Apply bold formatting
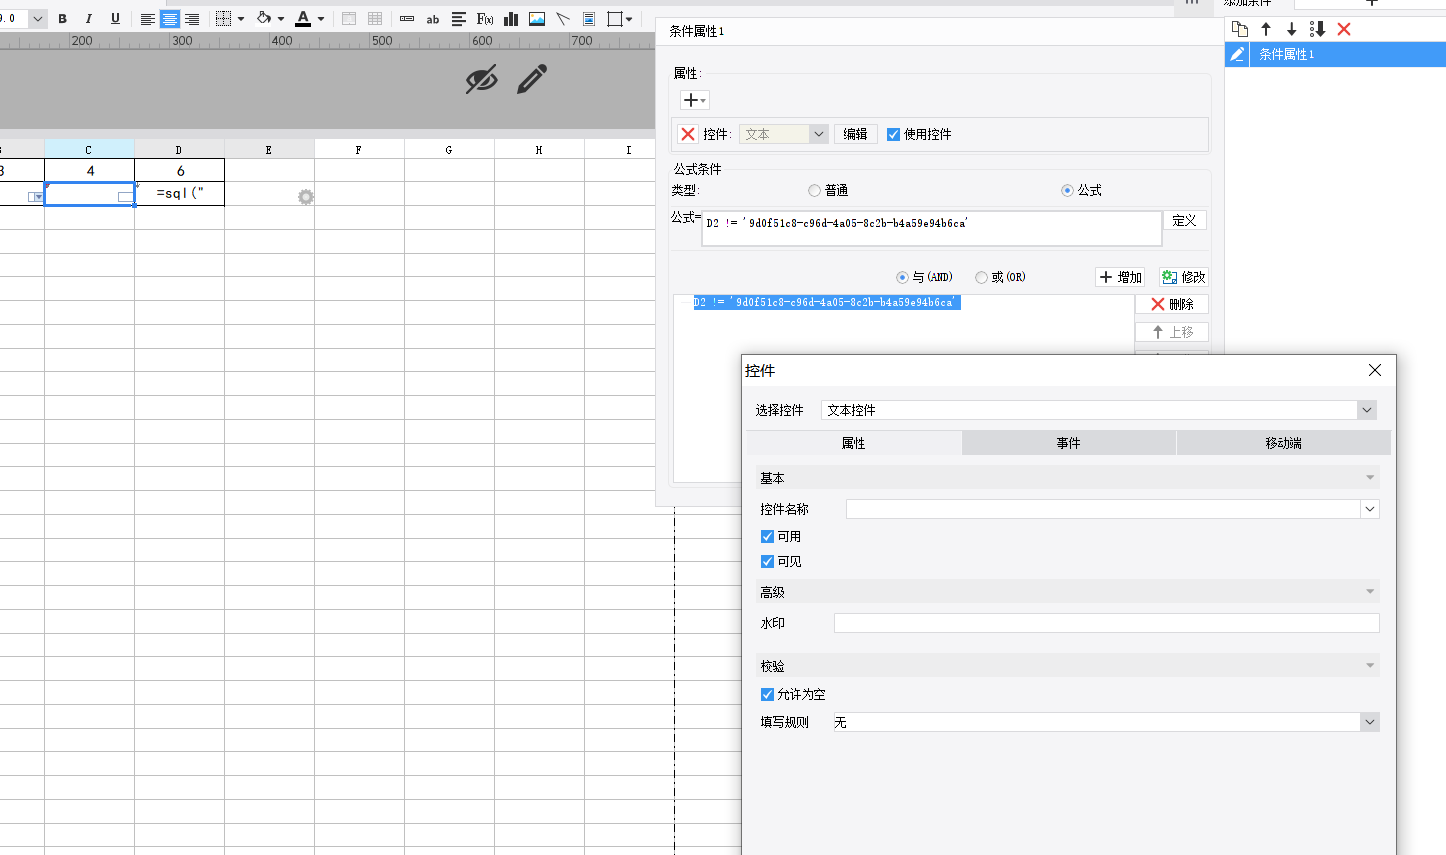The image size is (1446, 855). click(x=62, y=19)
